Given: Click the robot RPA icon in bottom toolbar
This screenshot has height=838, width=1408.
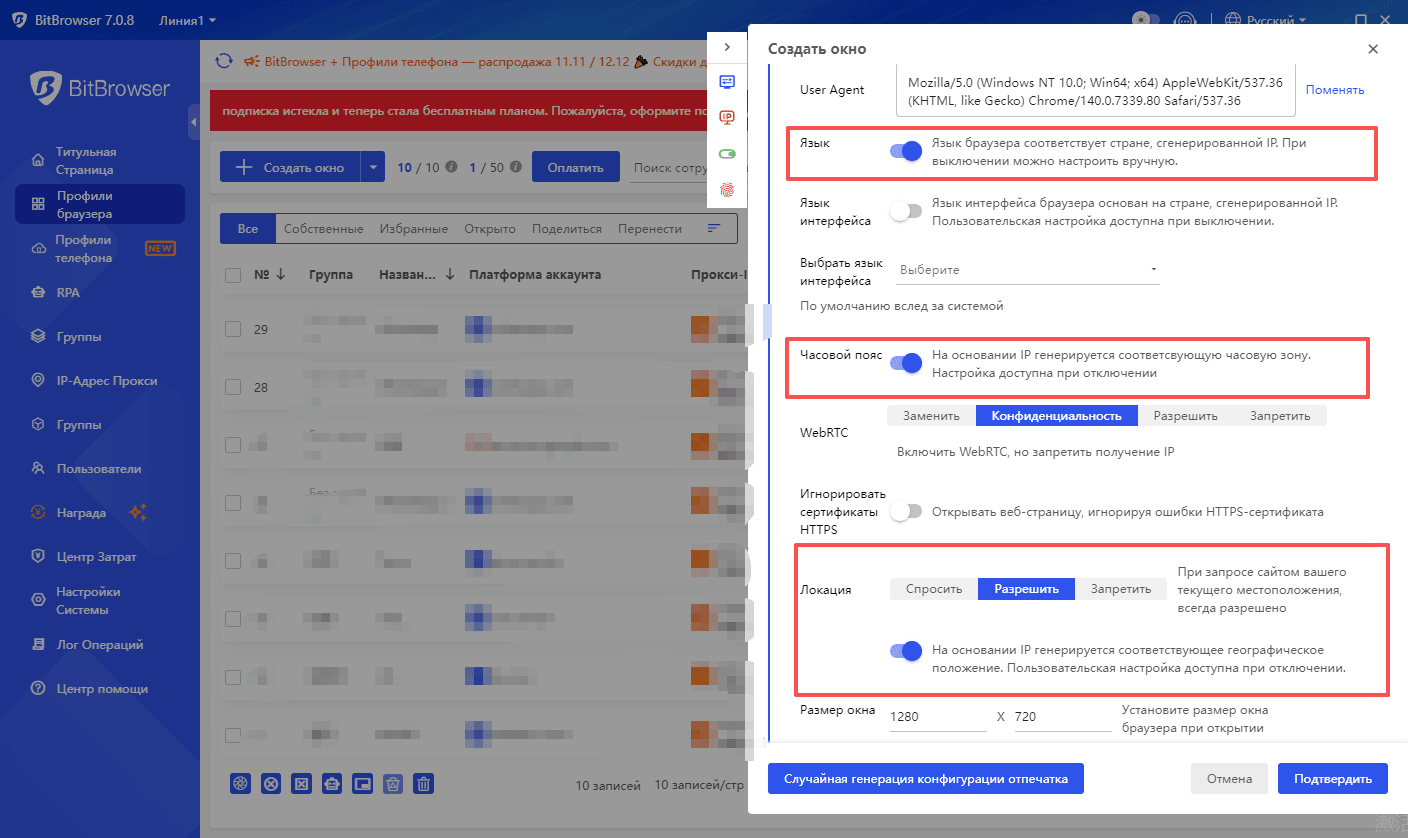Looking at the screenshot, I should [331, 783].
